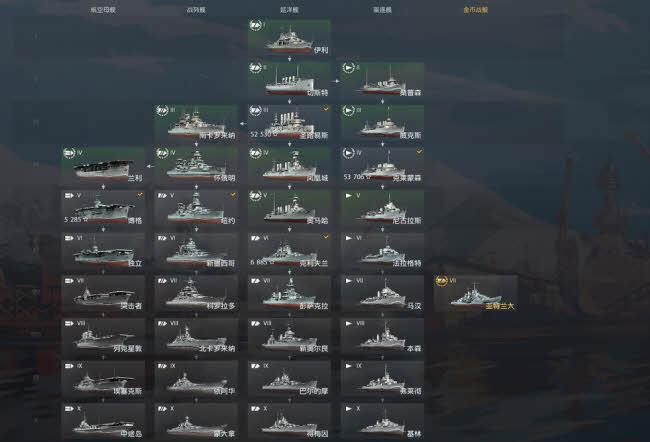Click the aircraft carrier icon on 兰利 card
The image size is (650, 442).
[x=69, y=153]
